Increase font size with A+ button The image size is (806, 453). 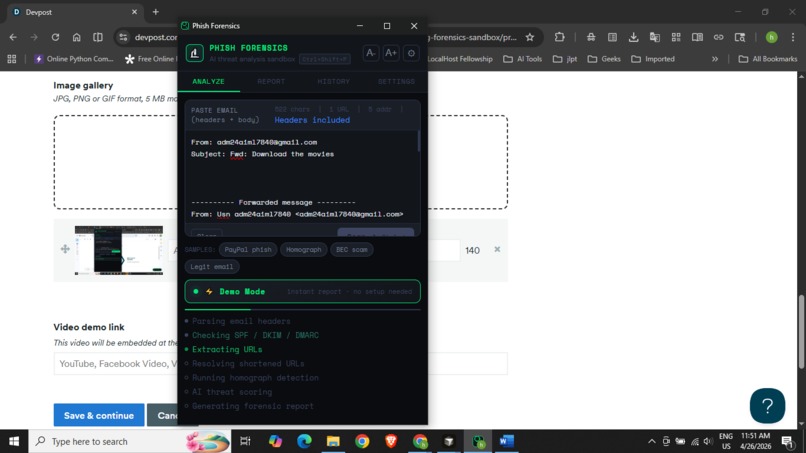tap(391, 53)
